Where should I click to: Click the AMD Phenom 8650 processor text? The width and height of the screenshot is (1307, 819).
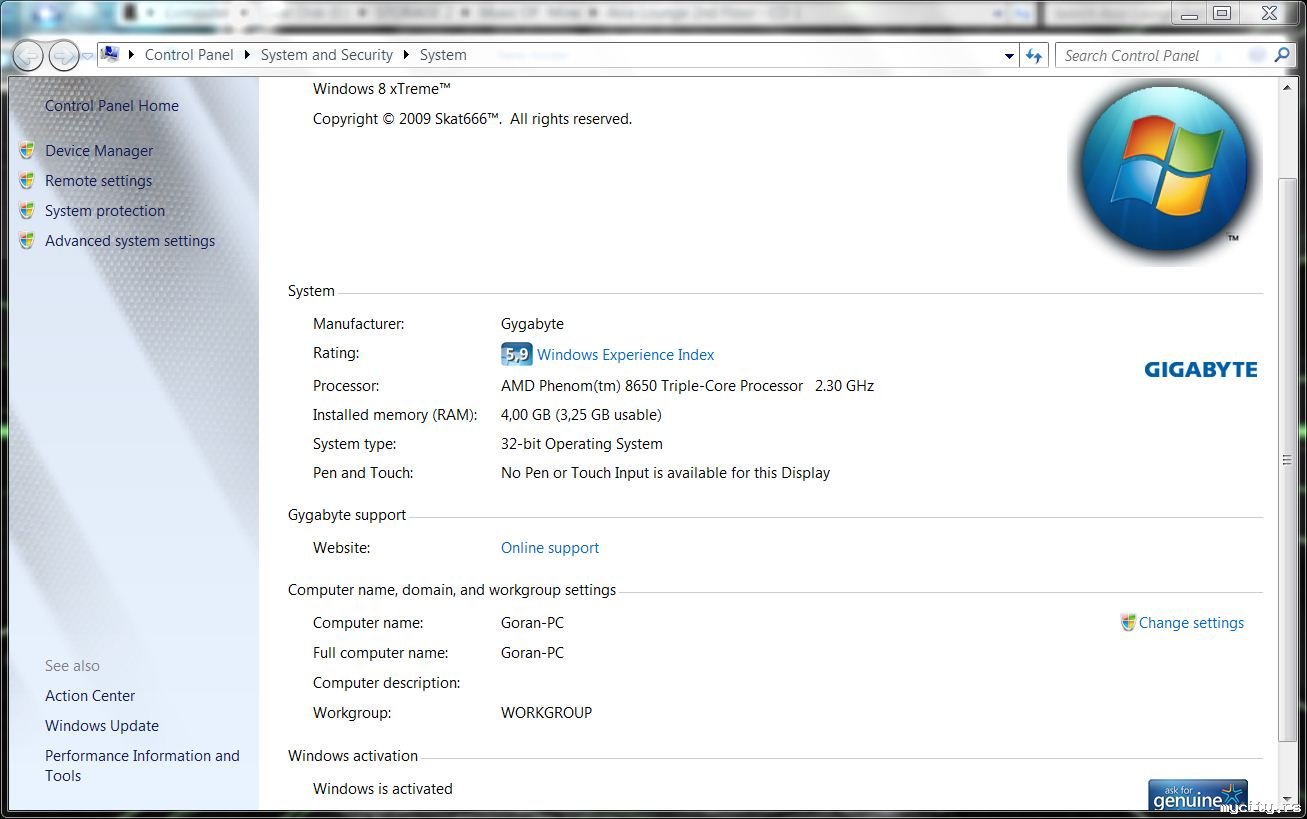tap(688, 386)
